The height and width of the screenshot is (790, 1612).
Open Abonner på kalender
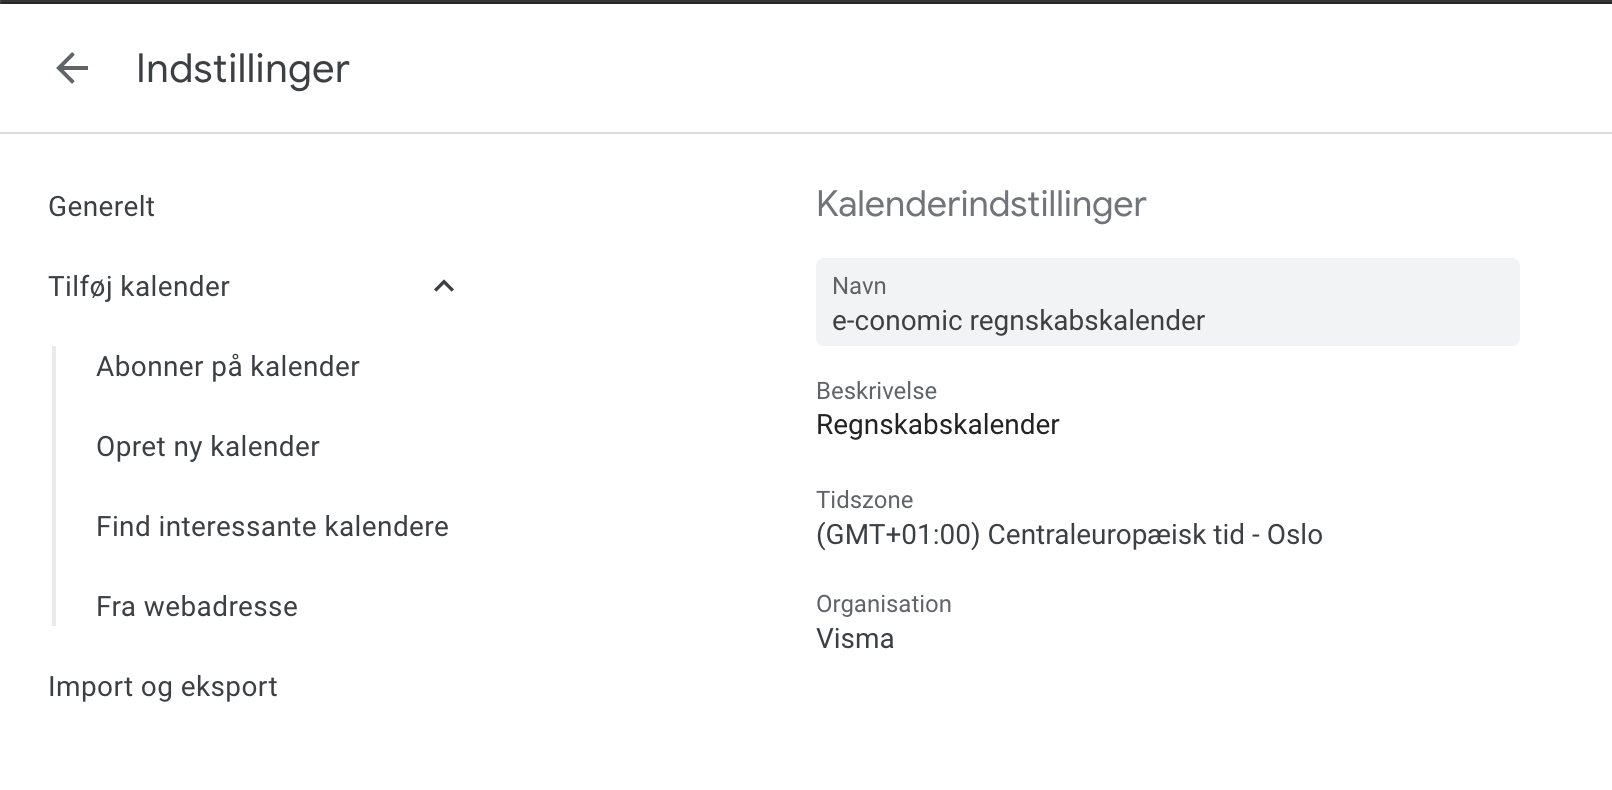228,367
